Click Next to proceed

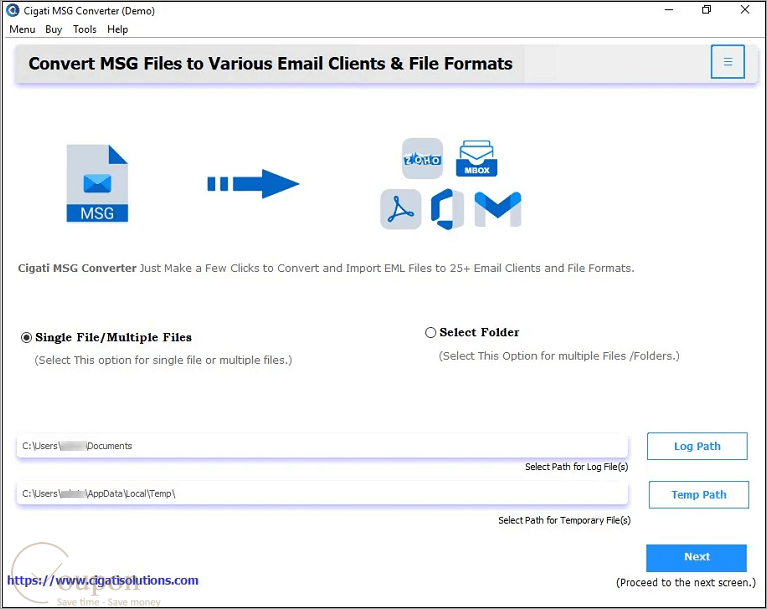[x=697, y=558]
